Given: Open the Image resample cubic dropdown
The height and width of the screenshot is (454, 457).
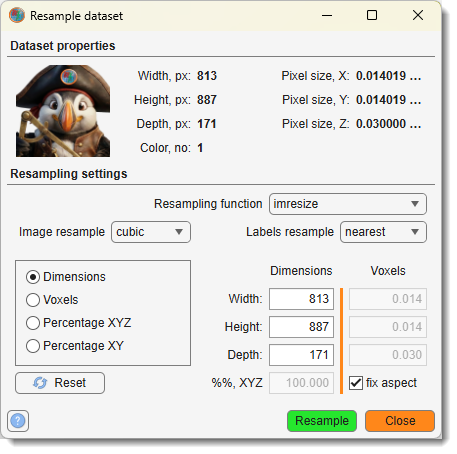Looking at the screenshot, I should point(151,232).
